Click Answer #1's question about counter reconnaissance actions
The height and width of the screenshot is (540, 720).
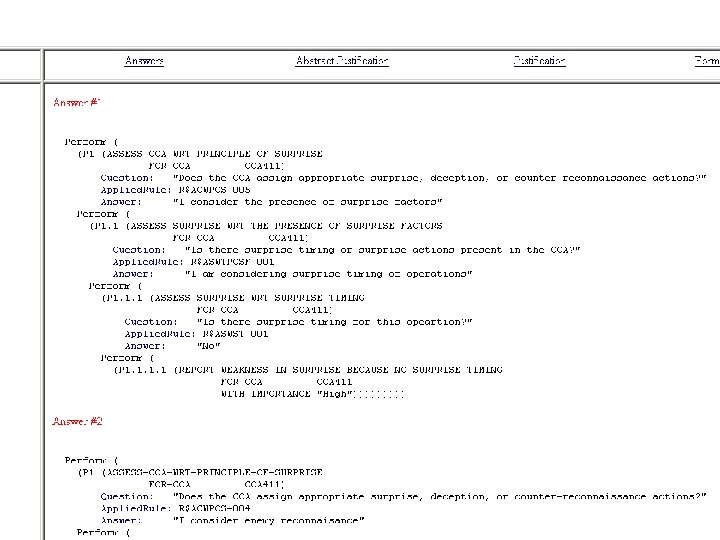pyautogui.click(x=403, y=178)
